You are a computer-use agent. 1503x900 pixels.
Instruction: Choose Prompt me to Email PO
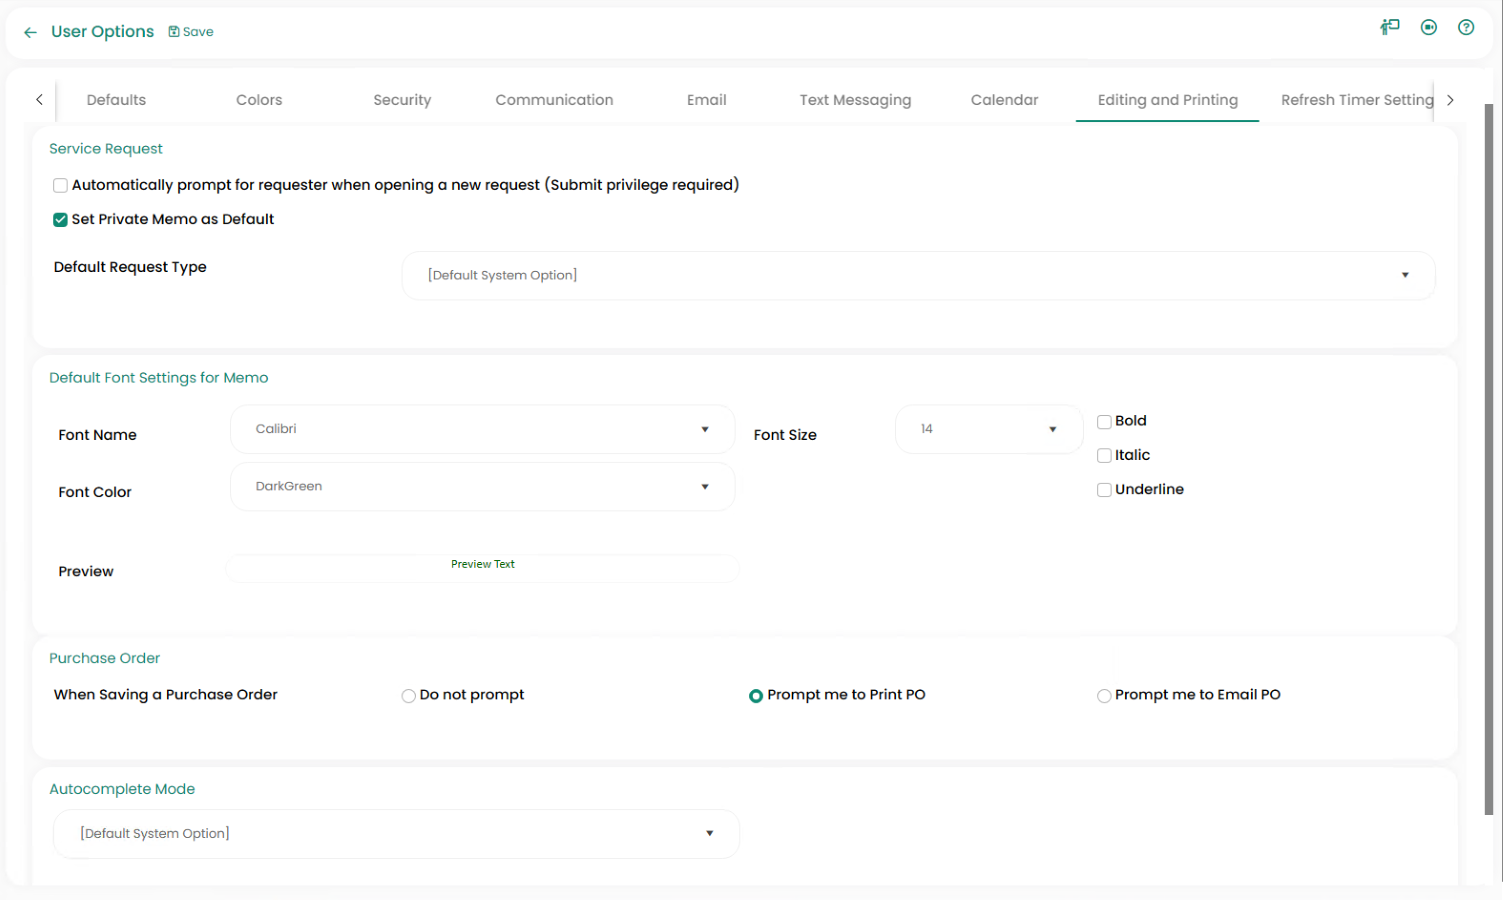click(1104, 696)
